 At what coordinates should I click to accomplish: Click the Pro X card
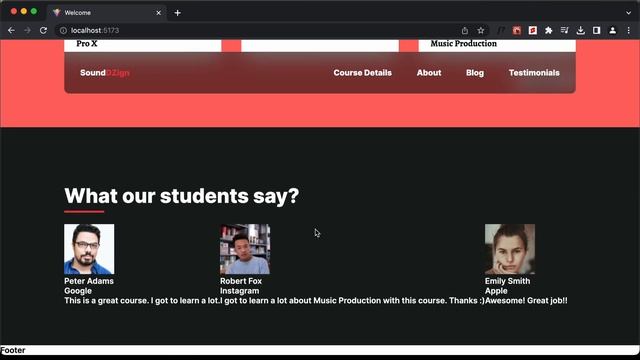coord(143,45)
